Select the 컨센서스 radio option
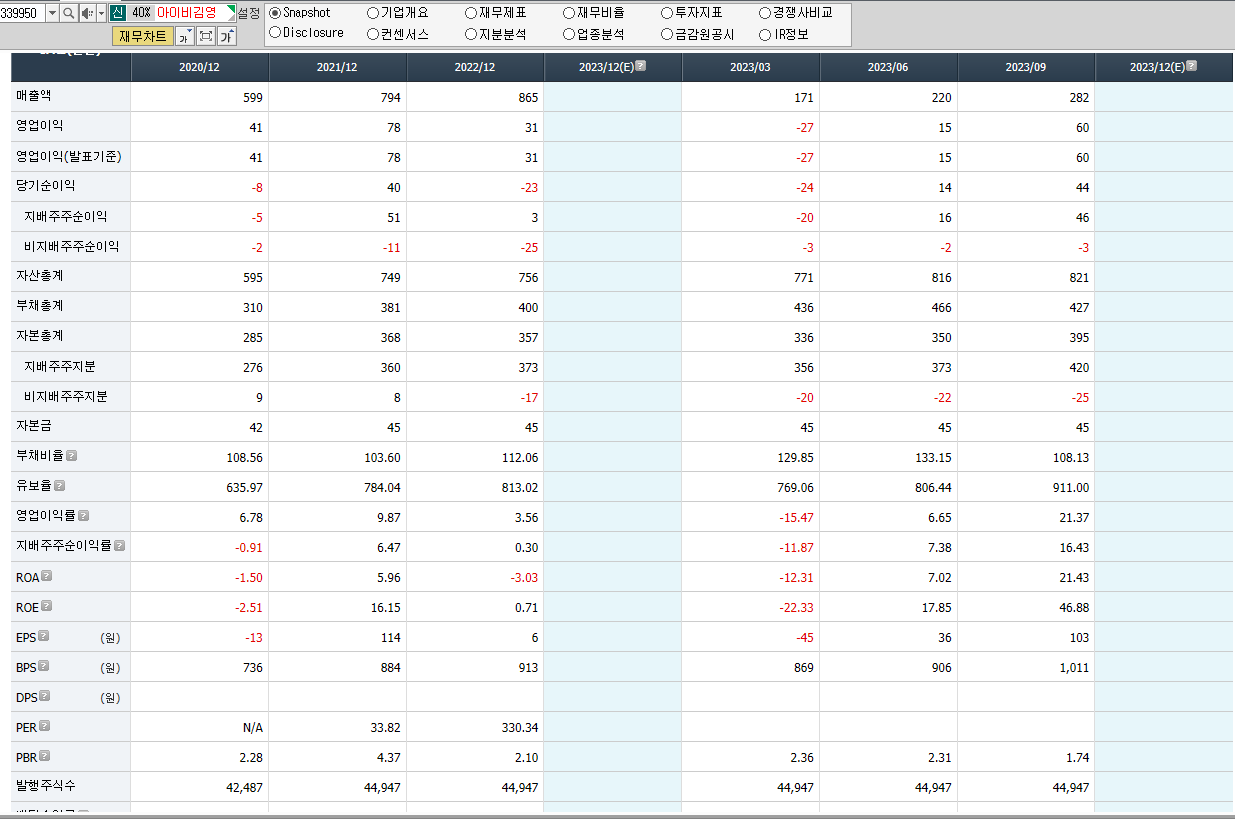The image size is (1235, 819). 373,34
